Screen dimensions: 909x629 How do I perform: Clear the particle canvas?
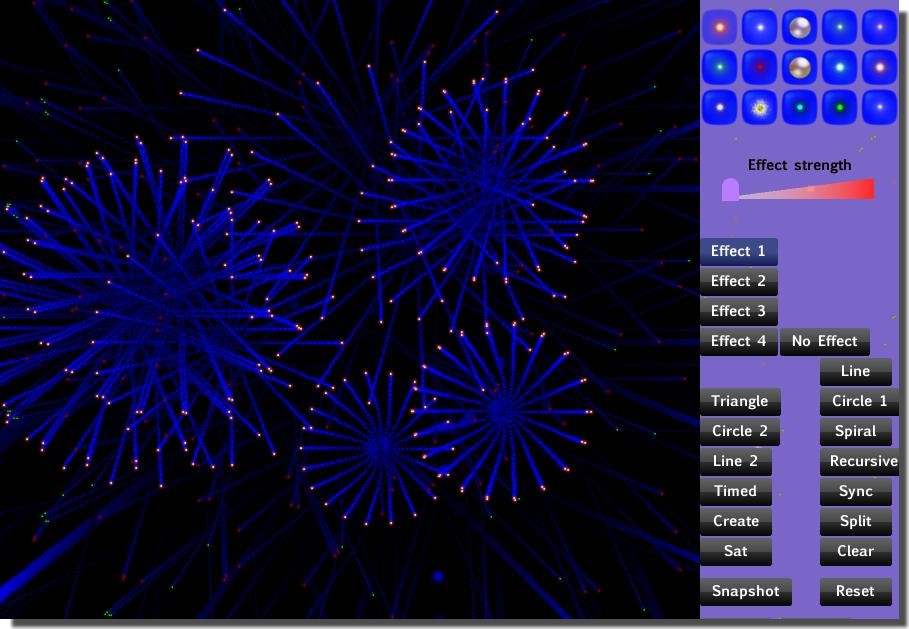[x=856, y=551]
